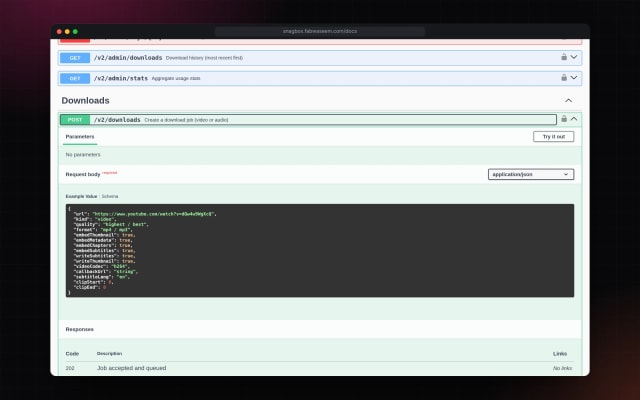Click the "clipEnd": 0 line
The image size is (640, 400).
tap(90, 287)
